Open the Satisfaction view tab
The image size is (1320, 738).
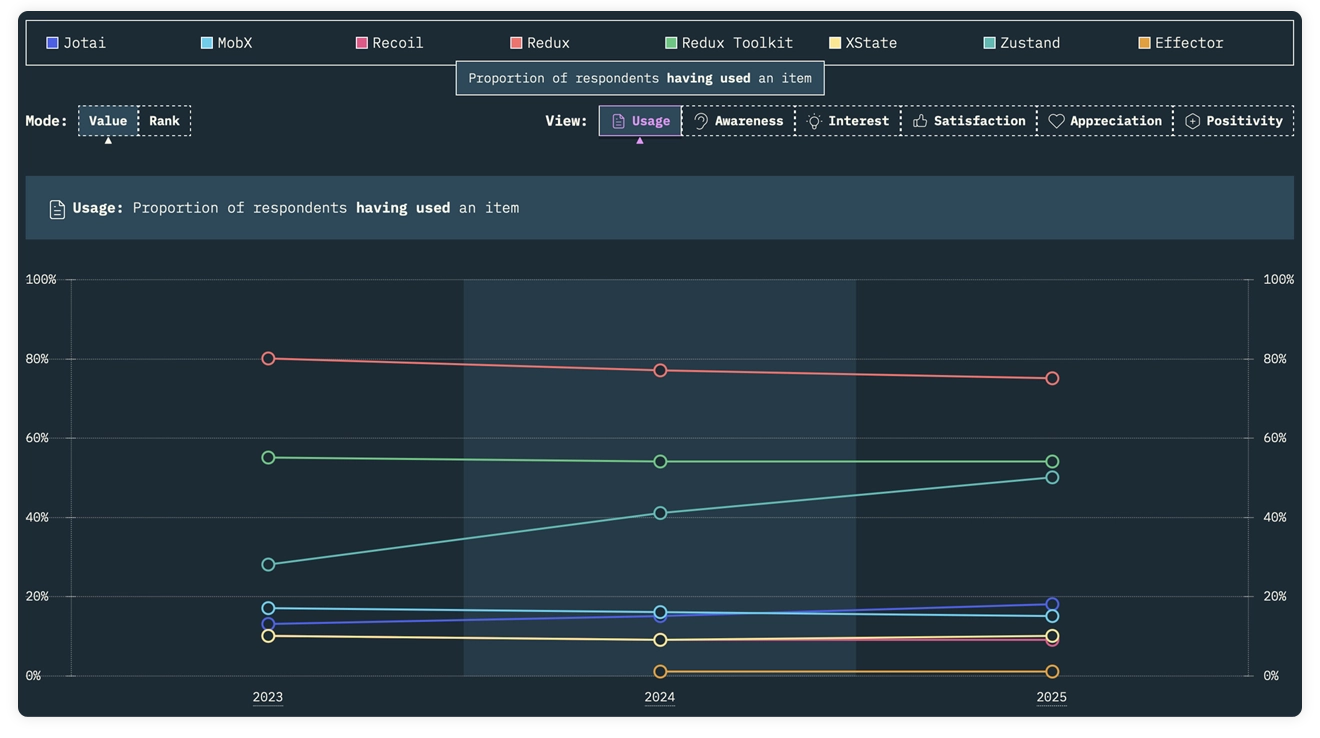coord(969,121)
